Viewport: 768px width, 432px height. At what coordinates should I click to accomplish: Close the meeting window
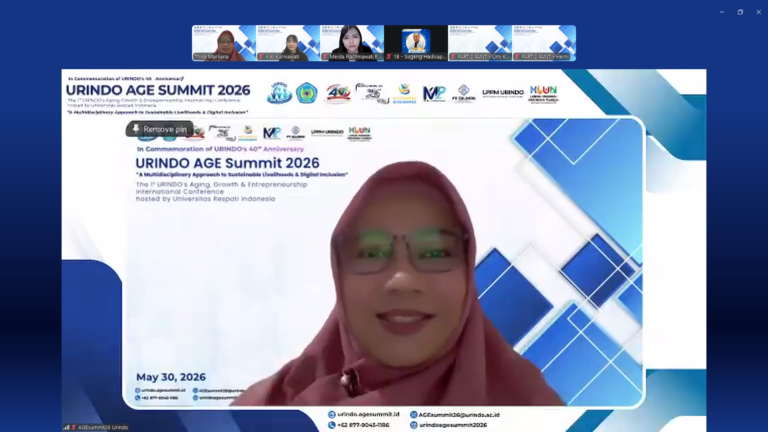click(758, 12)
